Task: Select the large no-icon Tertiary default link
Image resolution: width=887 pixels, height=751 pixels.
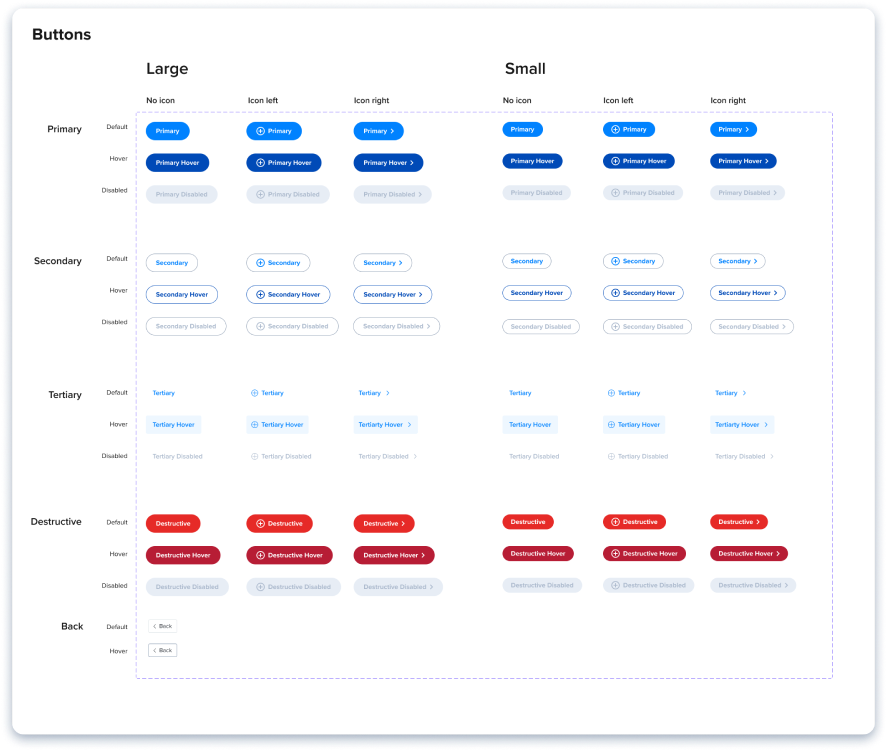Action: click(163, 393)
